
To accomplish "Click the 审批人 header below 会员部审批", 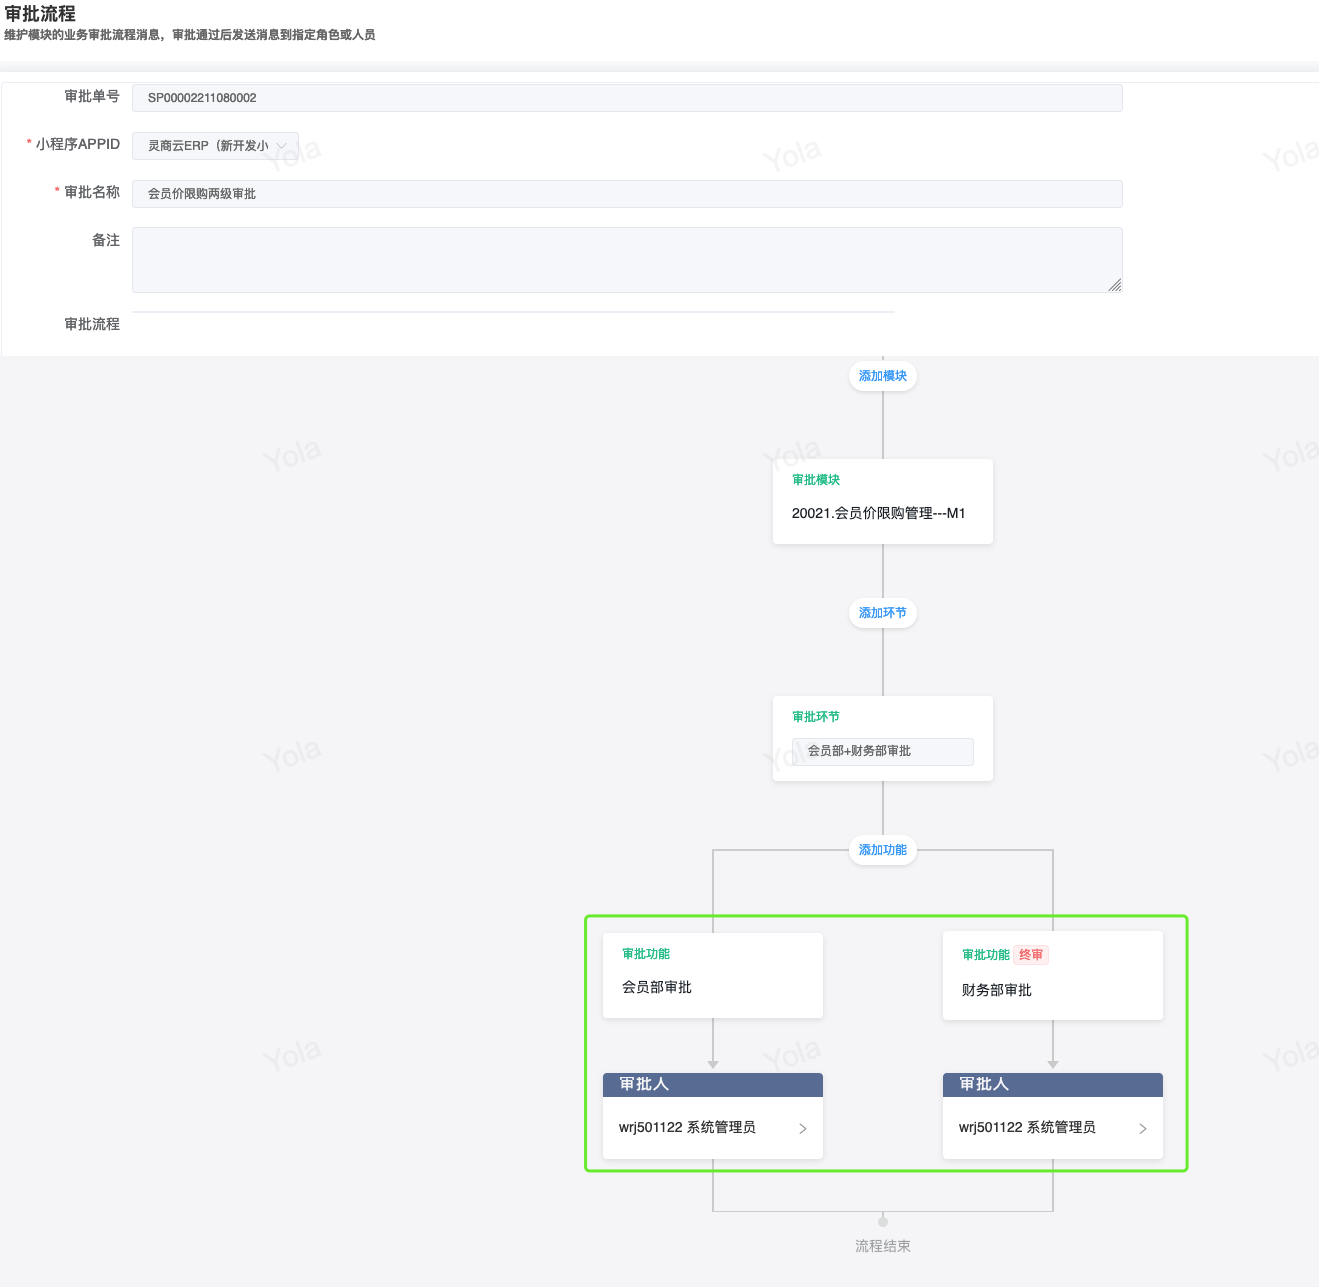I will 713,1085.
